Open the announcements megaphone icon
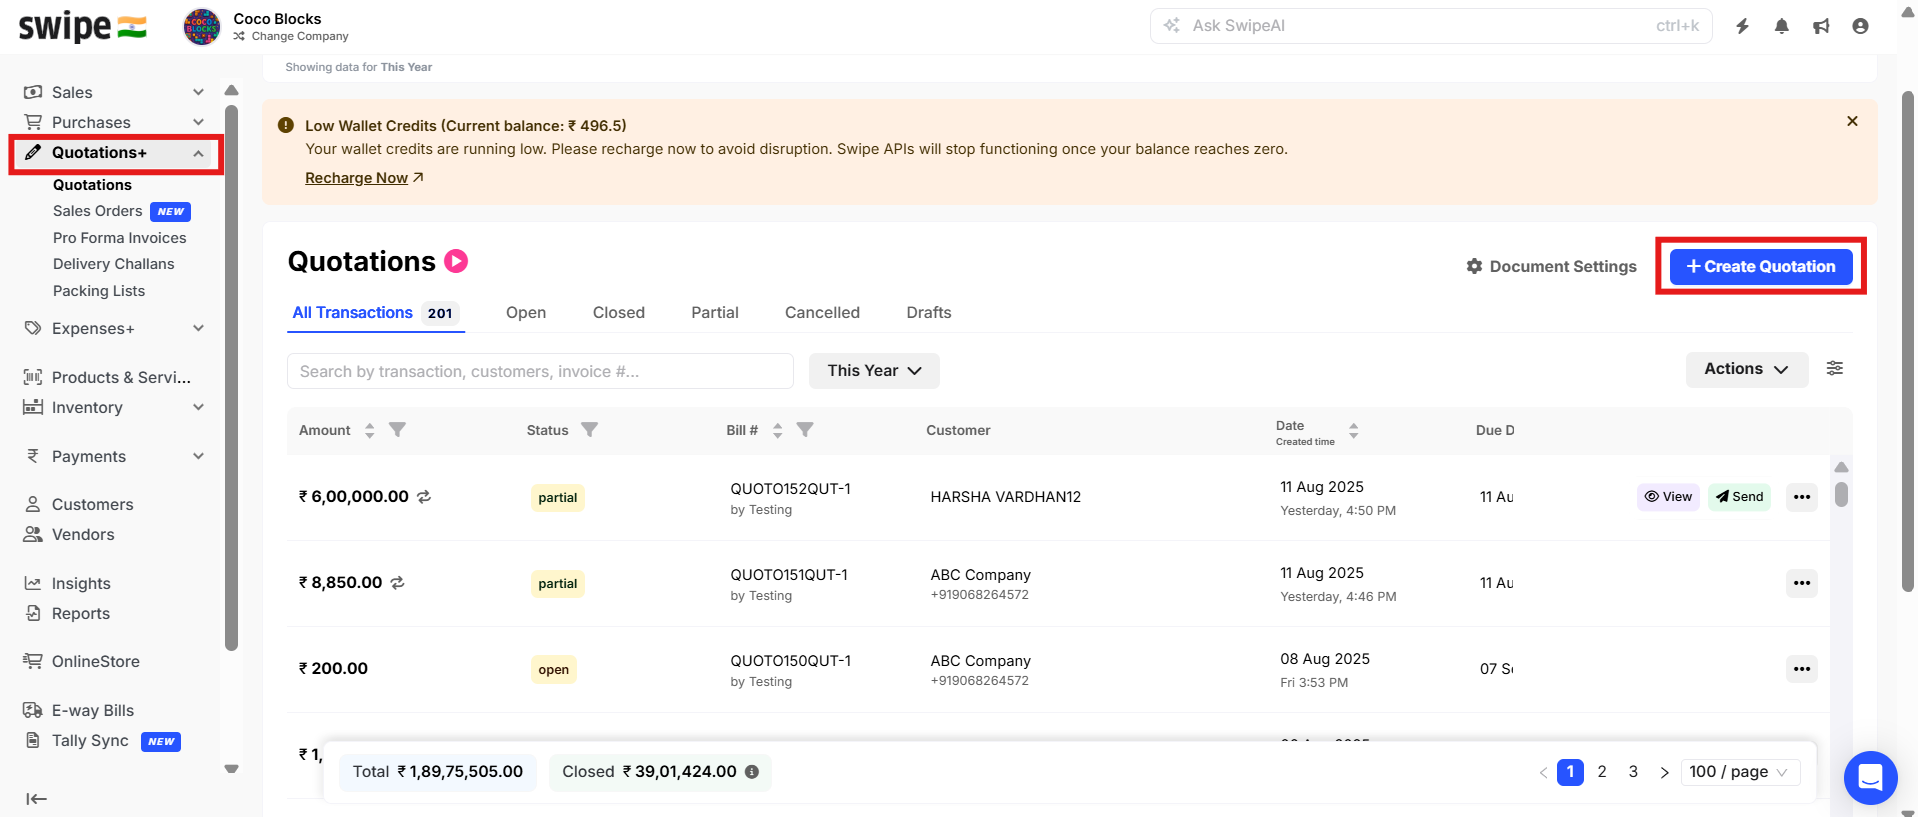 (1821, 26)
